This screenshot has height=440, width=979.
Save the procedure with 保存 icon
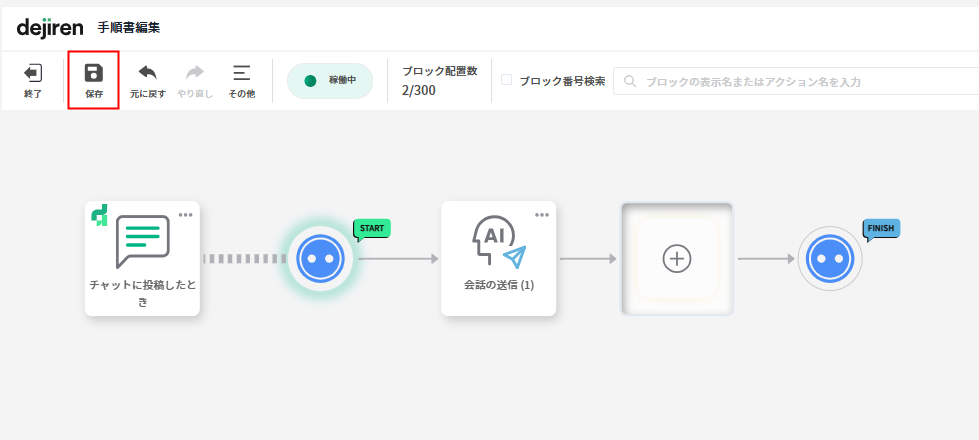pos(94,74)
